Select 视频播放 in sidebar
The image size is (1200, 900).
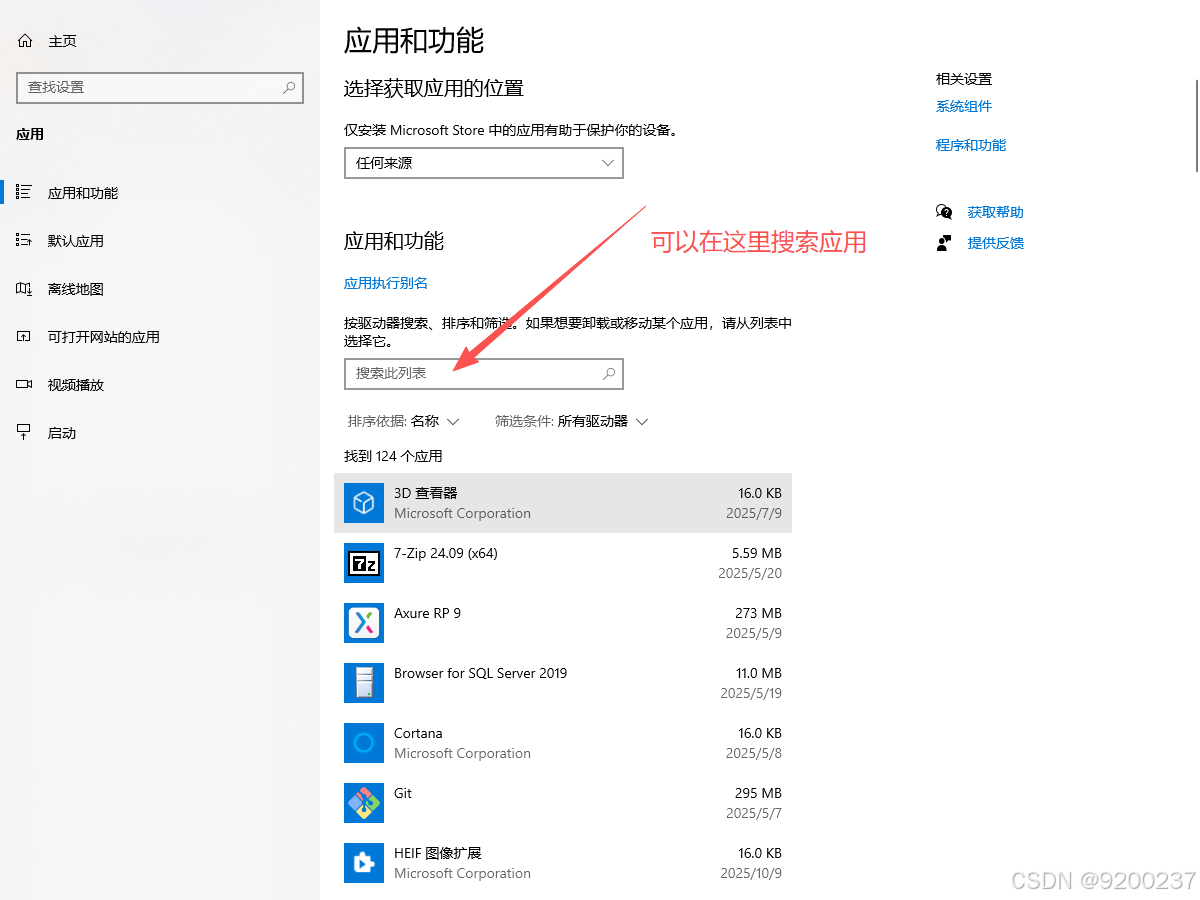click(x=76, y=385)
